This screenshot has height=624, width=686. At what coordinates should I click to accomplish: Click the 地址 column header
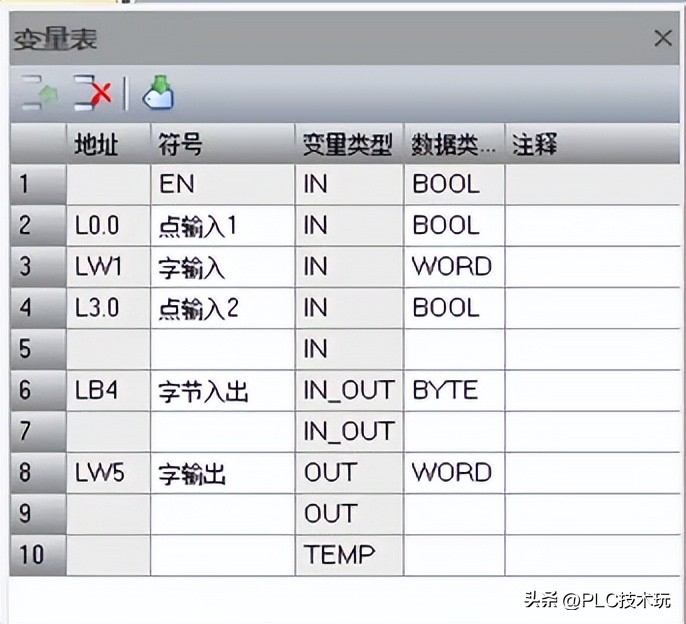[x=108, y=144]
